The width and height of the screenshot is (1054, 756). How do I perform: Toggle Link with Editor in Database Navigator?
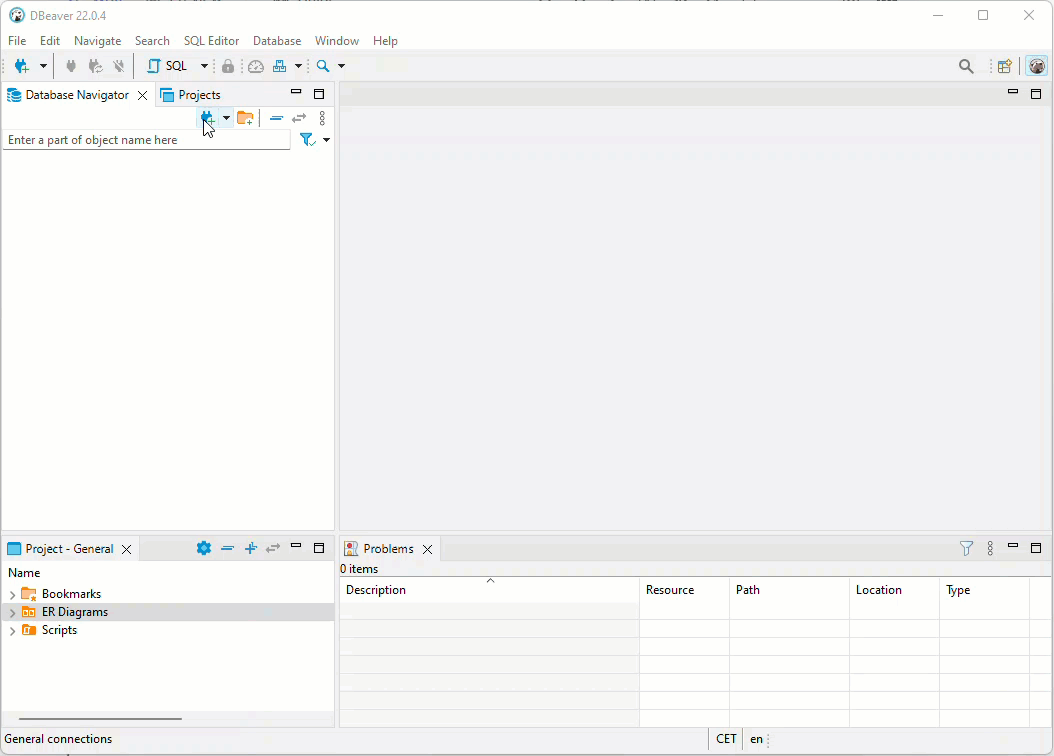point(299,118)
